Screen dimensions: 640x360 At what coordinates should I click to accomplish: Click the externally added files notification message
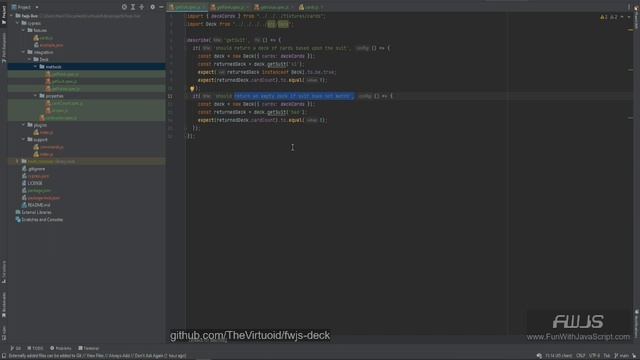tap(97, 356)
